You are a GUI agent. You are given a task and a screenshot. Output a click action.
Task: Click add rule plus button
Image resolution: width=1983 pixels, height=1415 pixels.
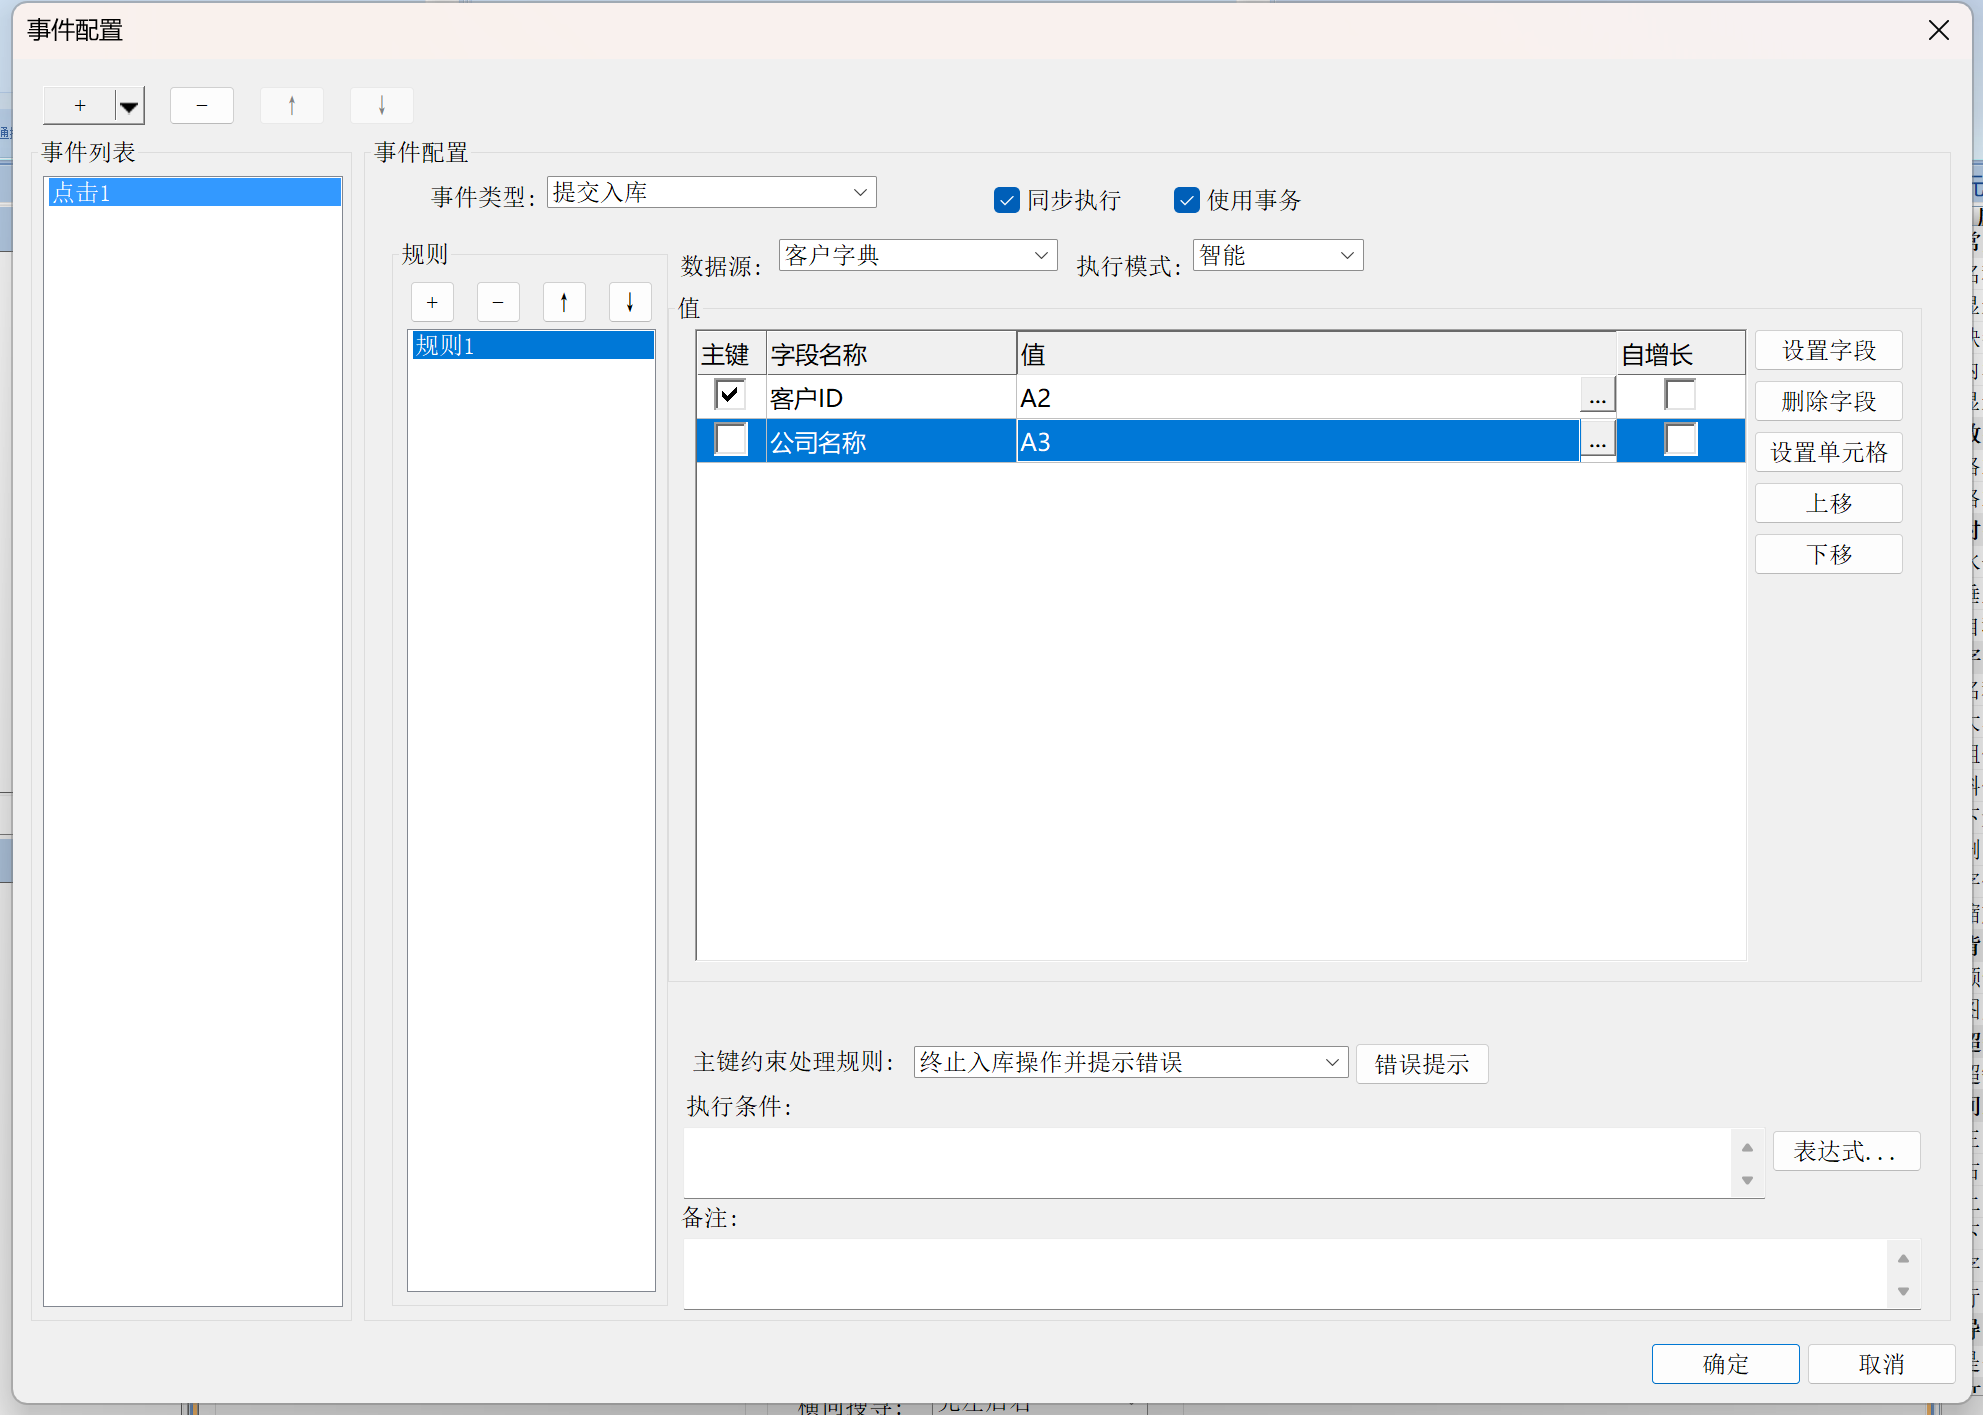click(432, 303)
